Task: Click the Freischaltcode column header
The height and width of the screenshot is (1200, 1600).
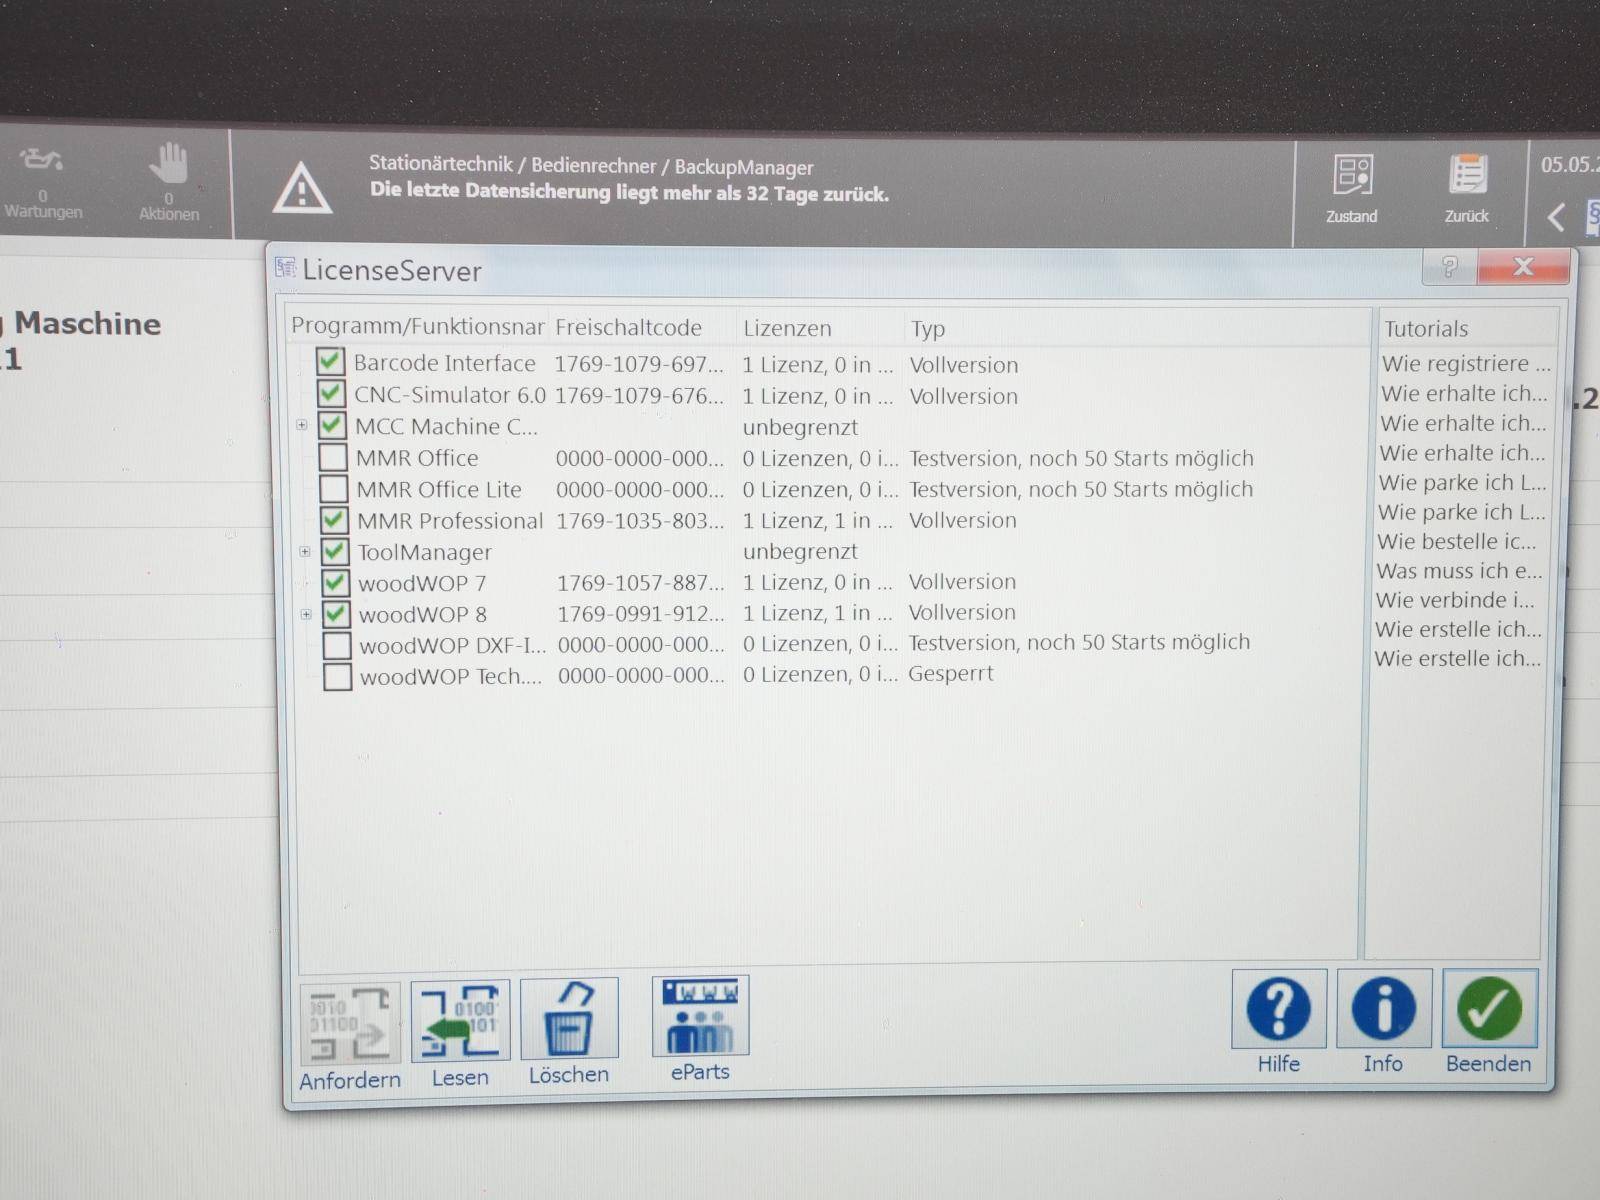Action: pos(629,327)
